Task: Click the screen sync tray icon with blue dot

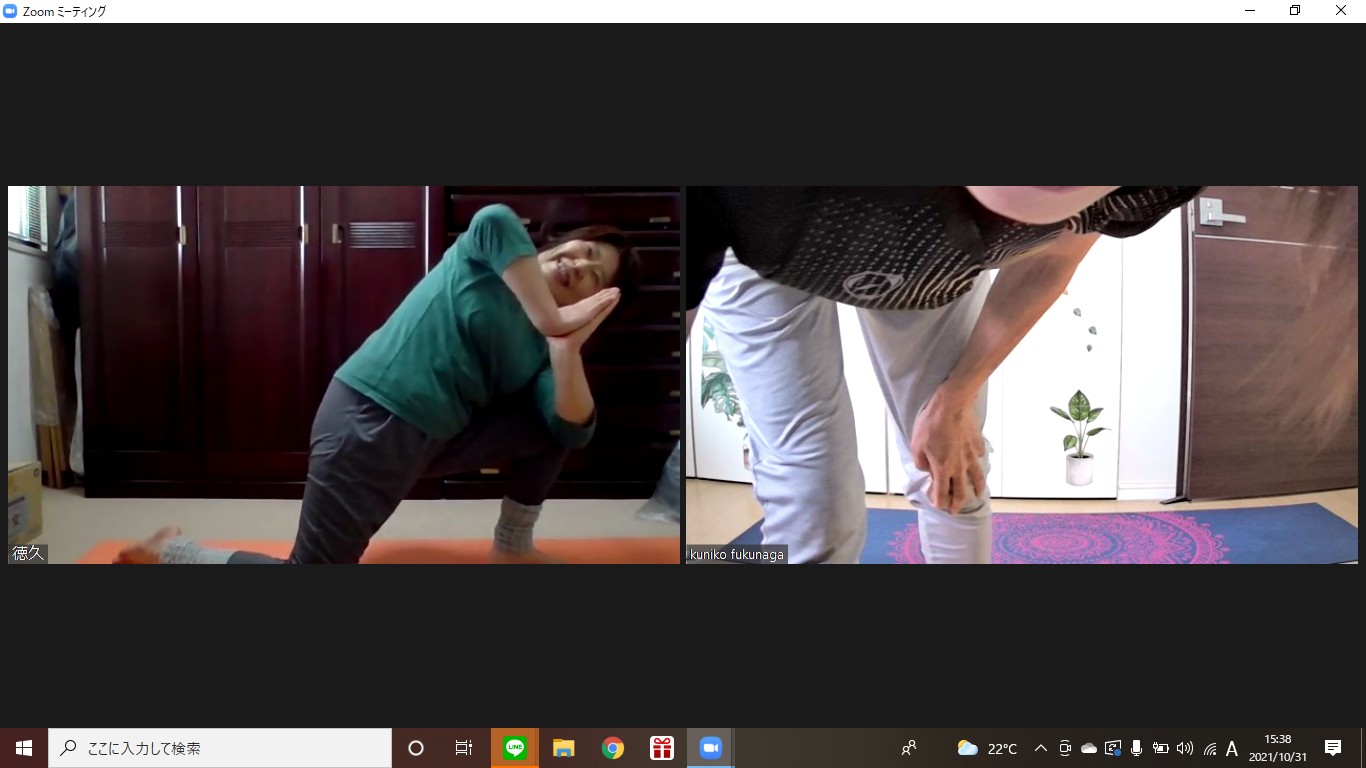Action: [x=1113, y=748]
